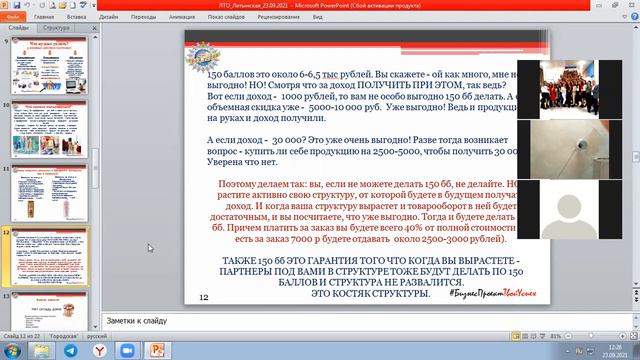640x360 pixels.
Task: Select slide 11 thumbnail
Action: [x=49, y=193]
